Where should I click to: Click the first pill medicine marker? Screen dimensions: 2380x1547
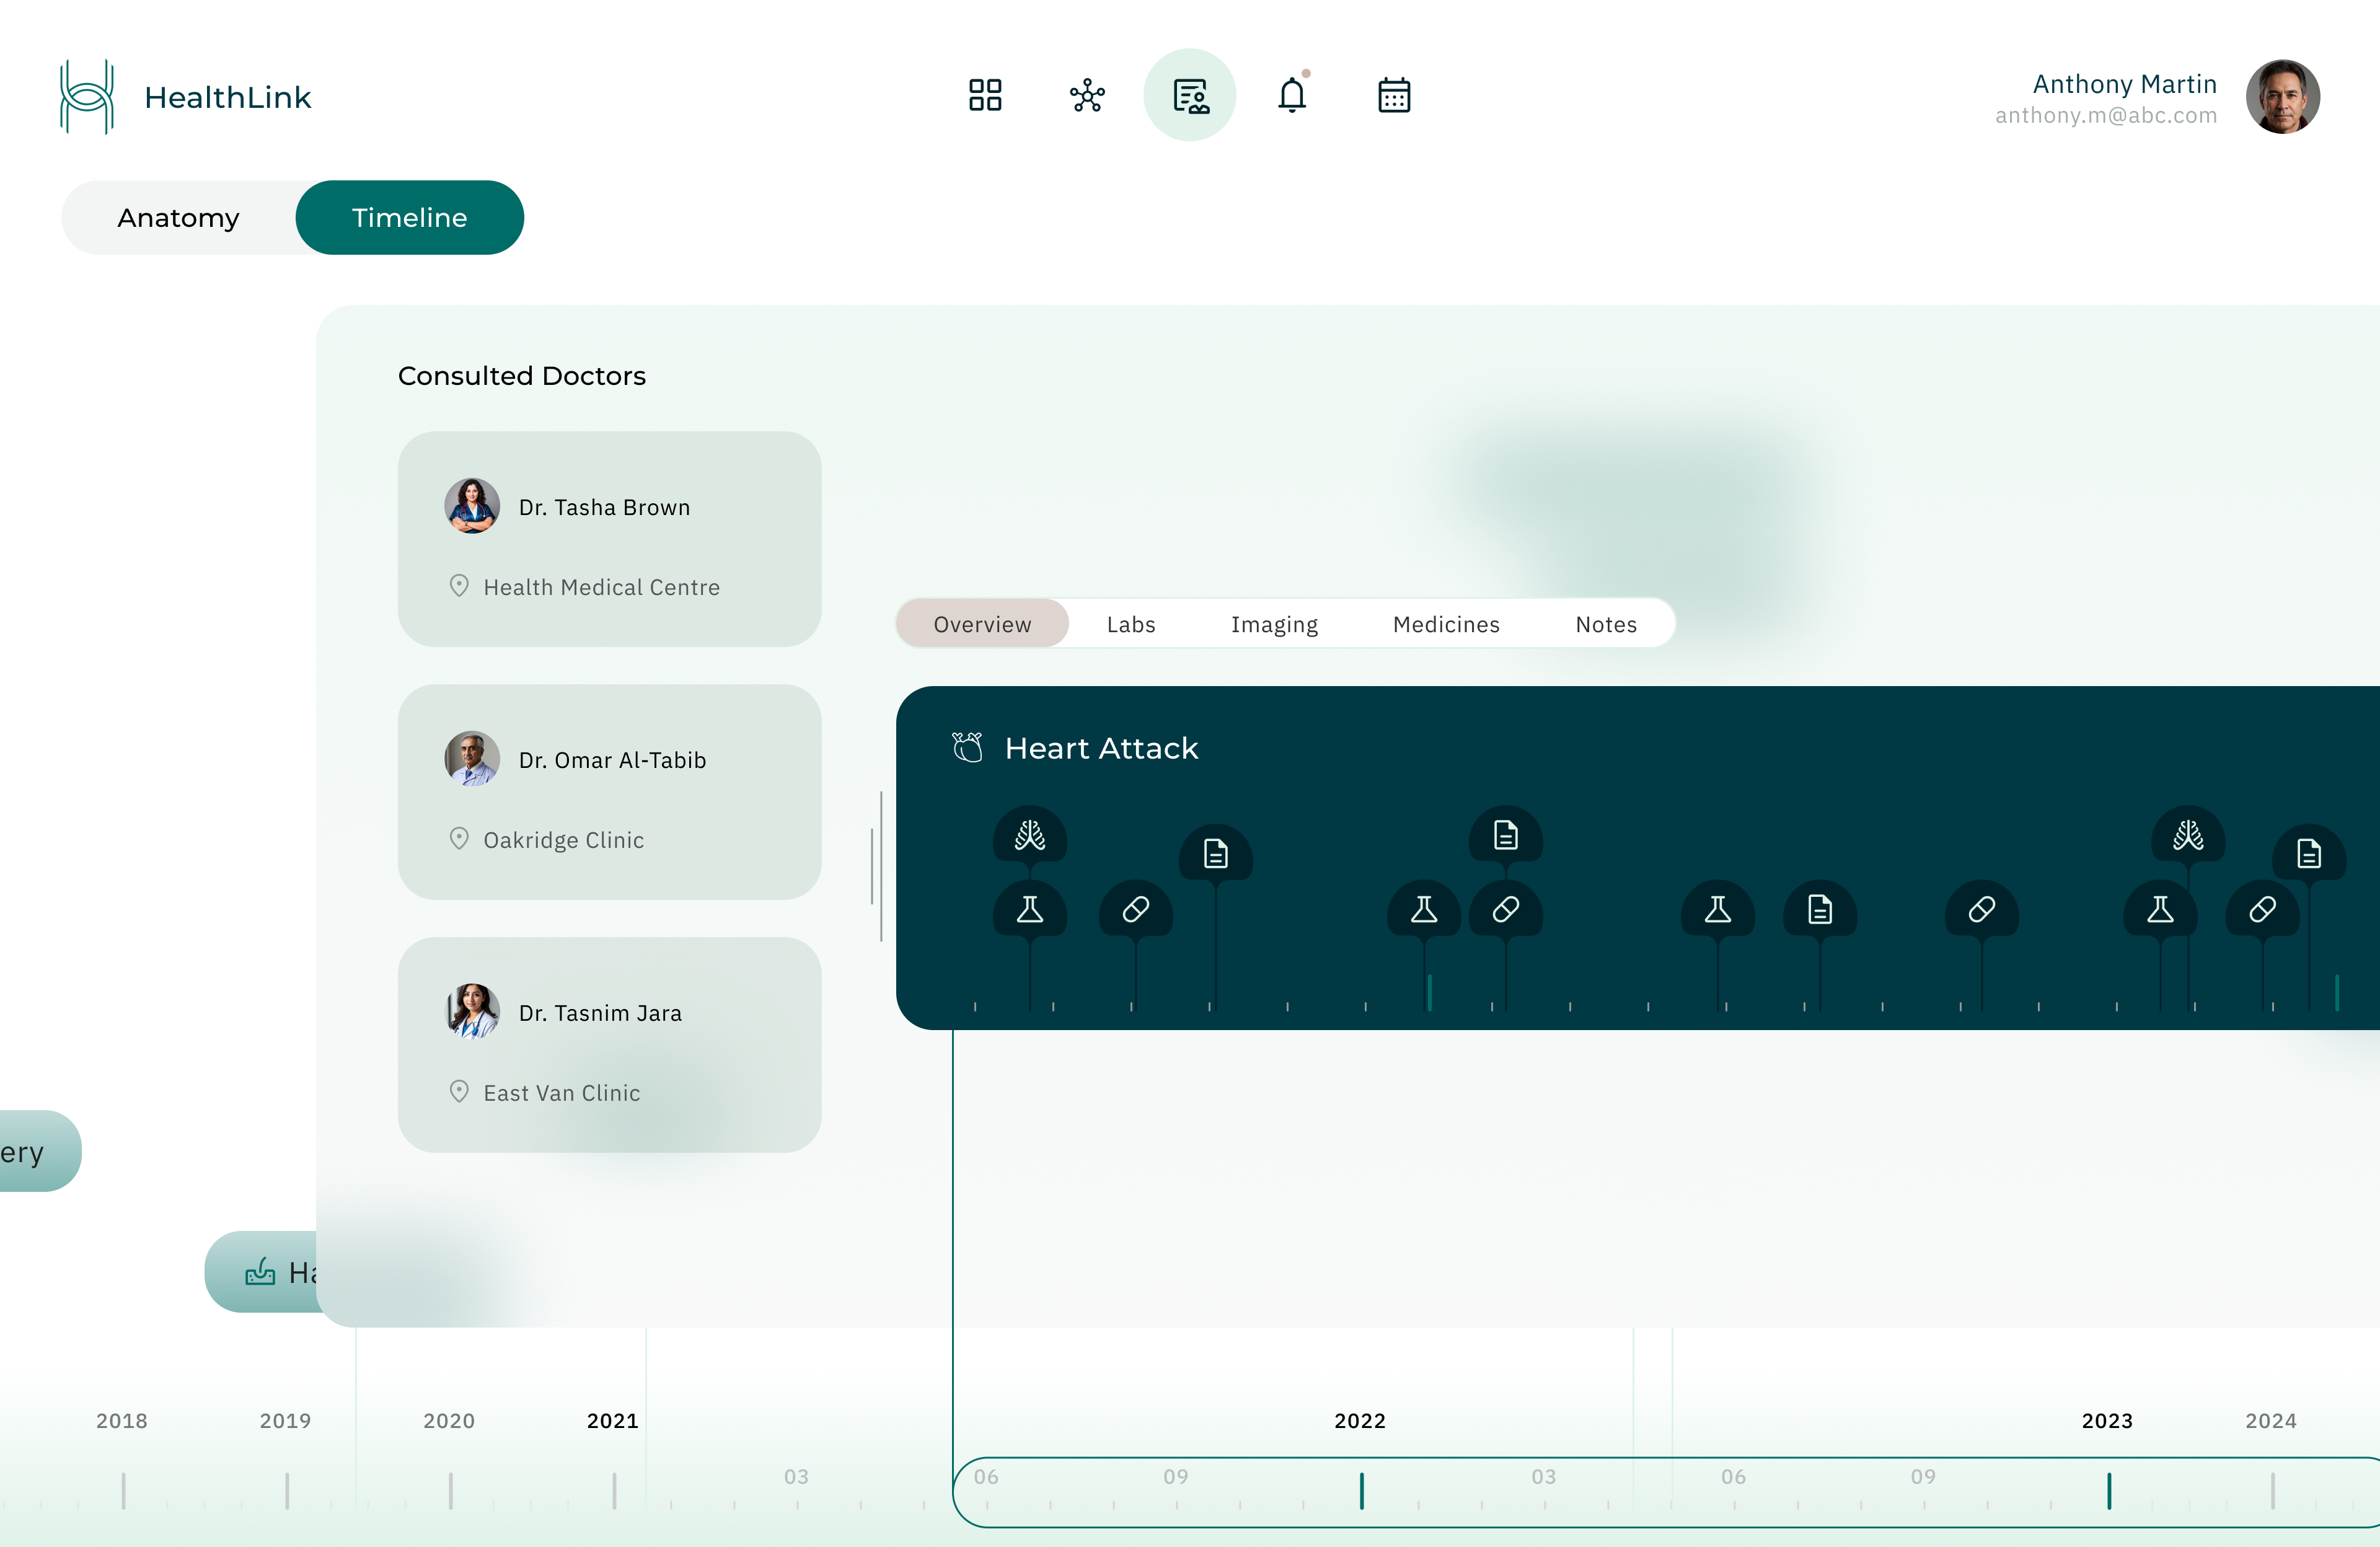[x=1135, y=909]
